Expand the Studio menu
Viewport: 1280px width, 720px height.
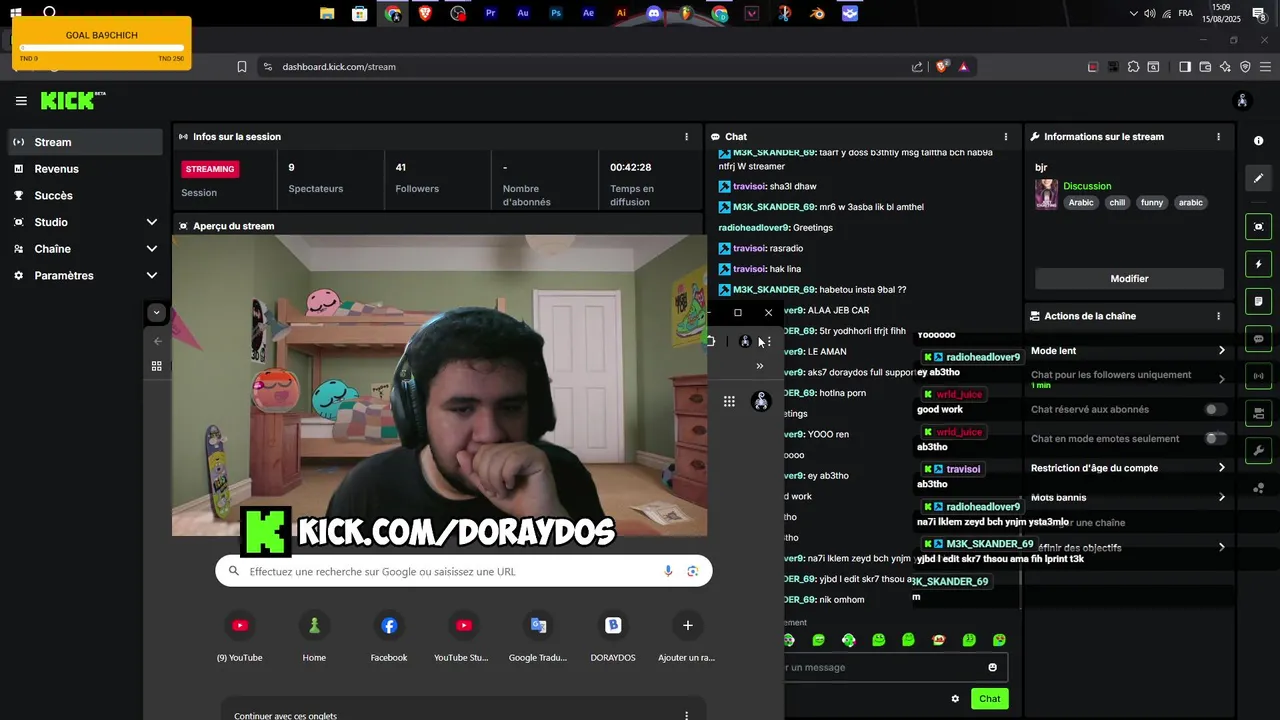(85, 222)
